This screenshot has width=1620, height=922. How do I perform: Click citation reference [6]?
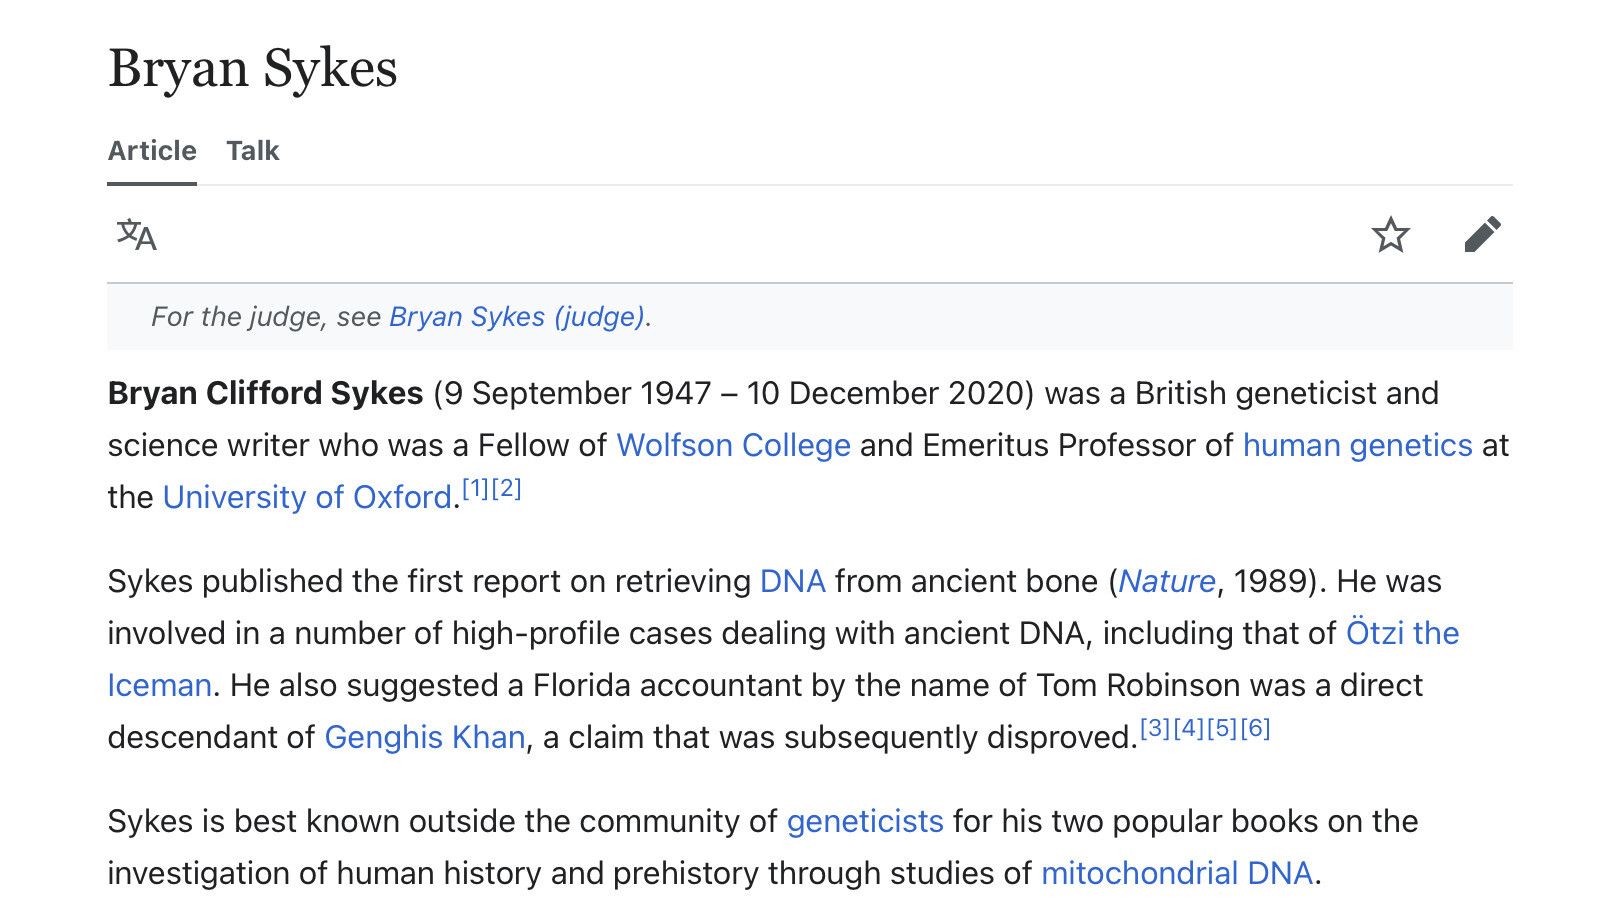(1255, 728)
